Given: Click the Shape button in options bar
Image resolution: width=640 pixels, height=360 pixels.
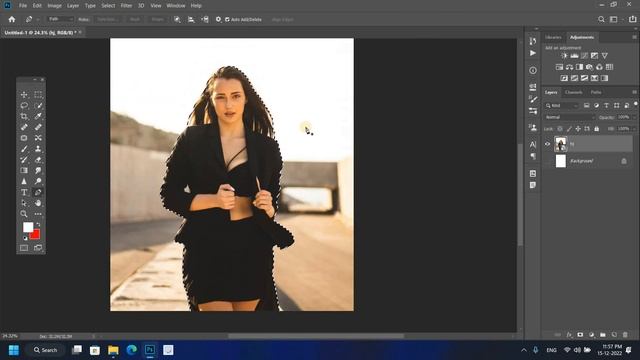Looking at the screenshot, I should tap(158, 19).
